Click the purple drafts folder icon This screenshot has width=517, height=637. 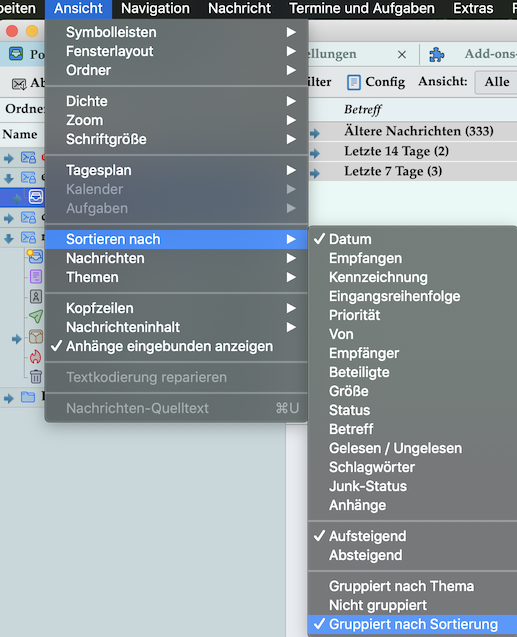pyautogui.click(x=36, y=277)
